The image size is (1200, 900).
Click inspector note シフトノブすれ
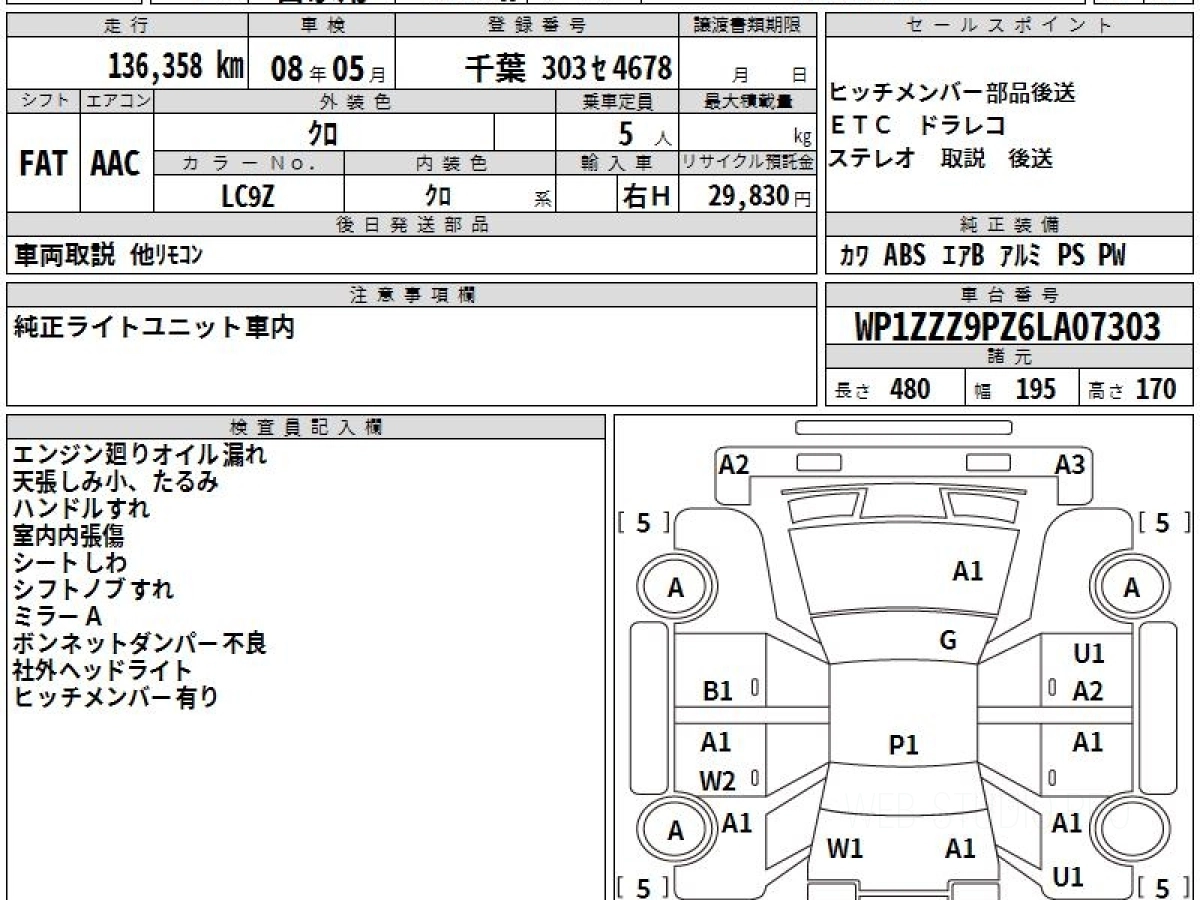click(x=93, y=590)
